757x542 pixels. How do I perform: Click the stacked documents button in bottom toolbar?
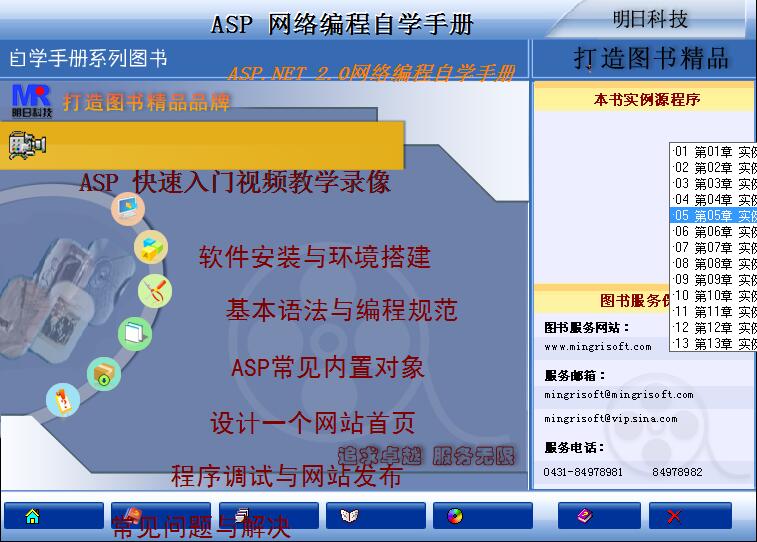tap(268, 516)
